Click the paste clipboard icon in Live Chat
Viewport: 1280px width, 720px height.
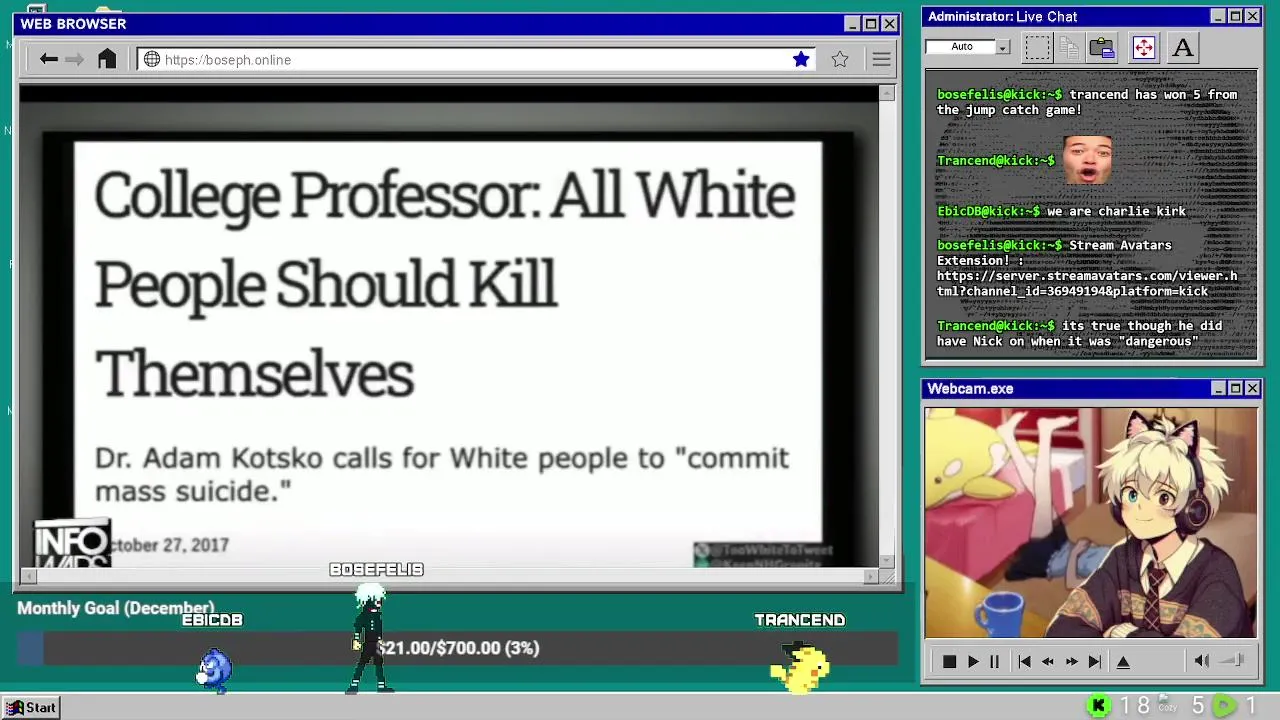(x=1102, y=47)
